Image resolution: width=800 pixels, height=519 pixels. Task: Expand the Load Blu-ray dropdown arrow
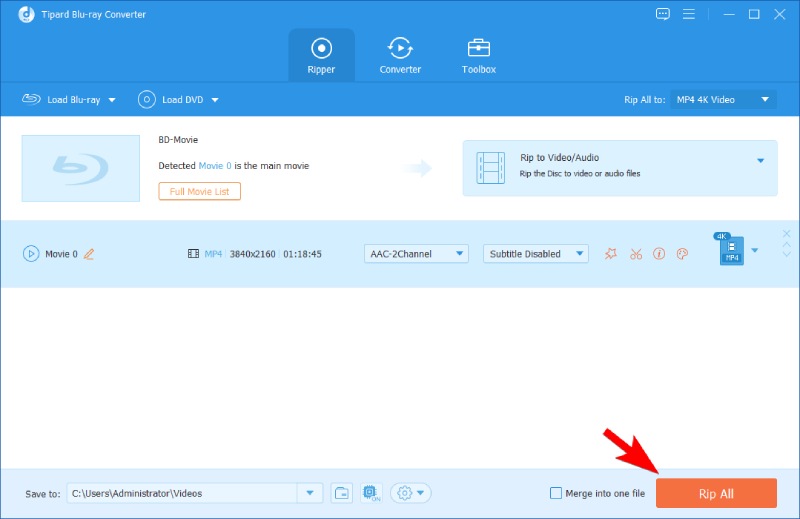[112, 100]
